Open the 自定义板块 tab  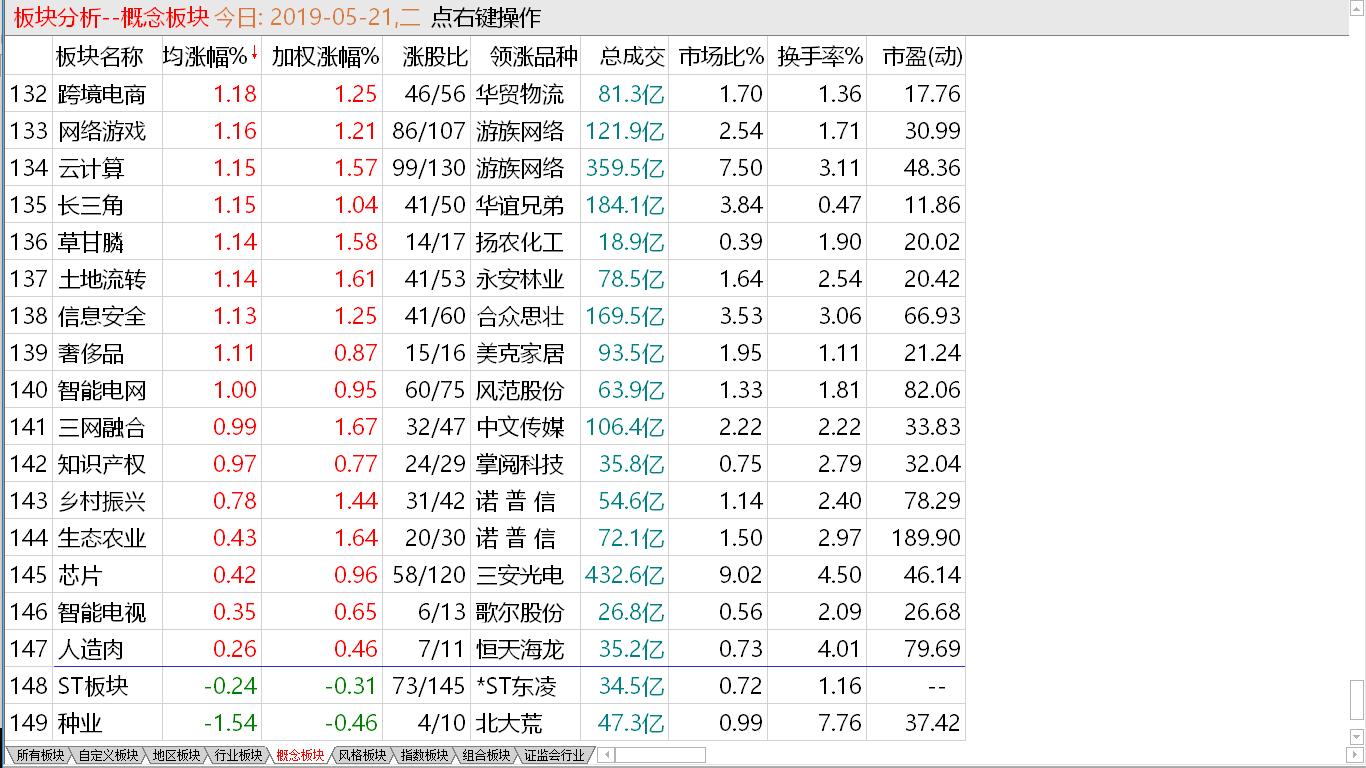tap(108, 755)
